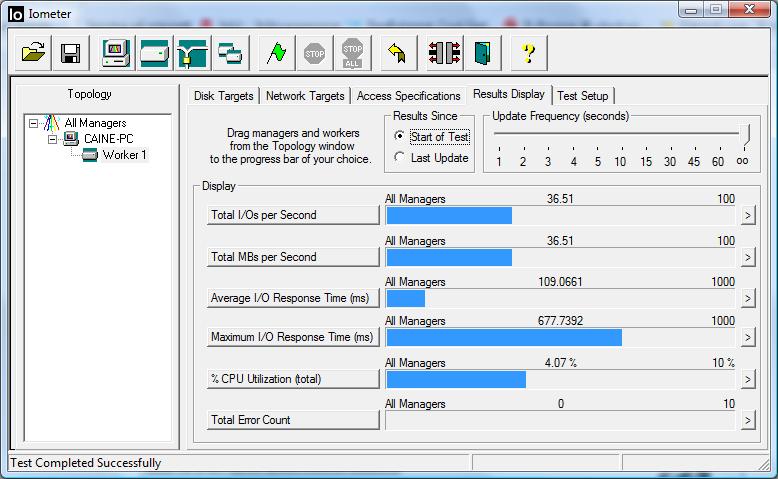Click the Update Frequency slider thumb
This screenshot has width=778, height=479.
pyautogui.click(x=744, y=135)
